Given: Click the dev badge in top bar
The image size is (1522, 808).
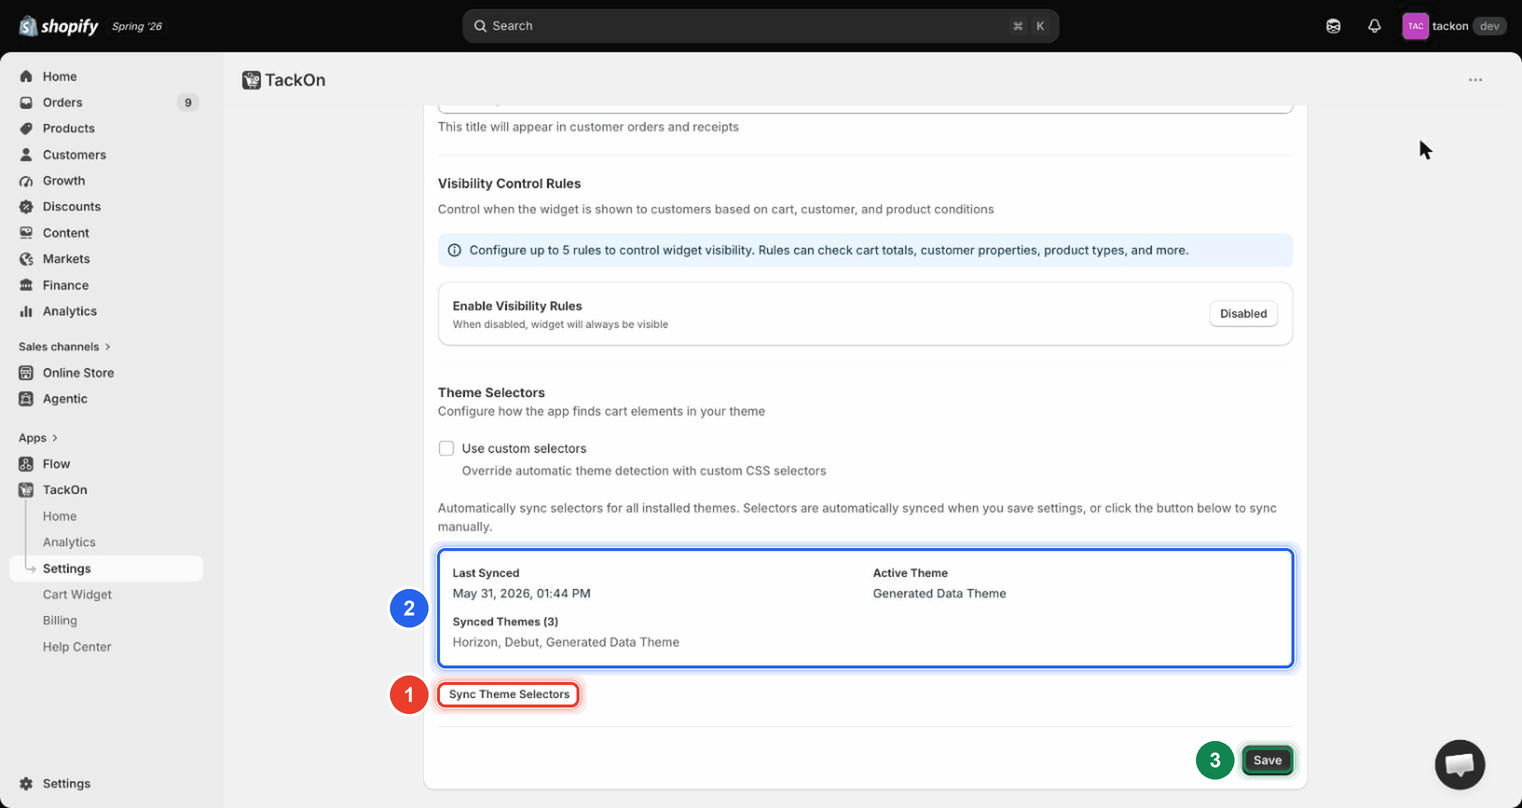Looking at the screenshot, I should click(1490, 26).
